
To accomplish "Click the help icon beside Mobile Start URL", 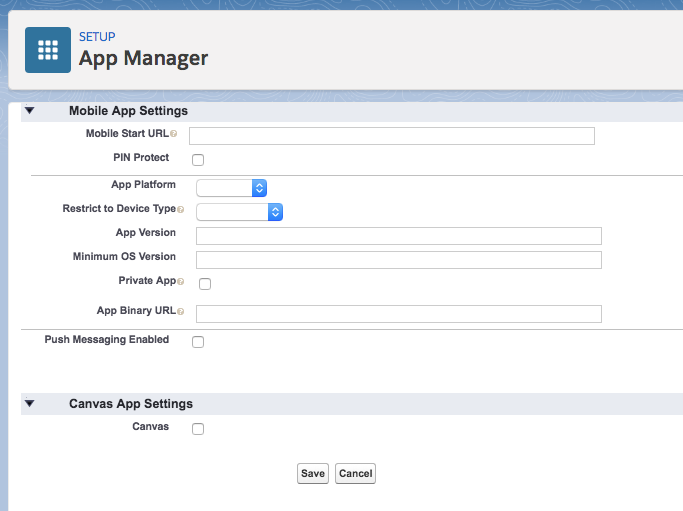I will coord(174,134).
